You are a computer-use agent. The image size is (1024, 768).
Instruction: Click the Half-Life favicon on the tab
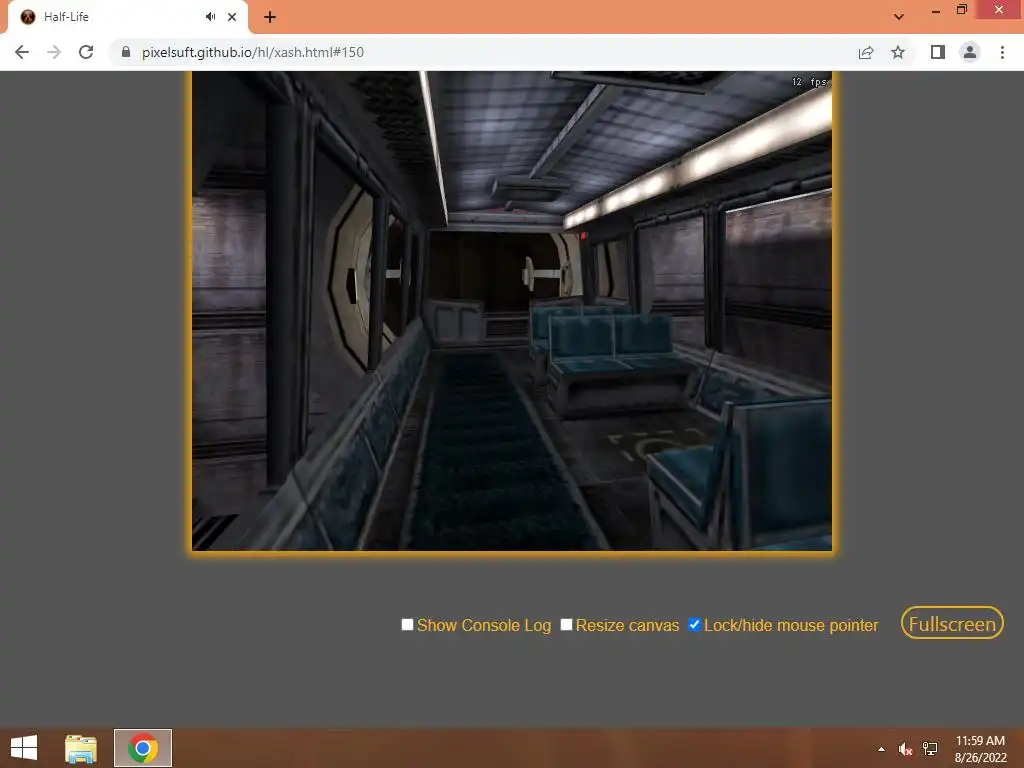pos(27,17)
